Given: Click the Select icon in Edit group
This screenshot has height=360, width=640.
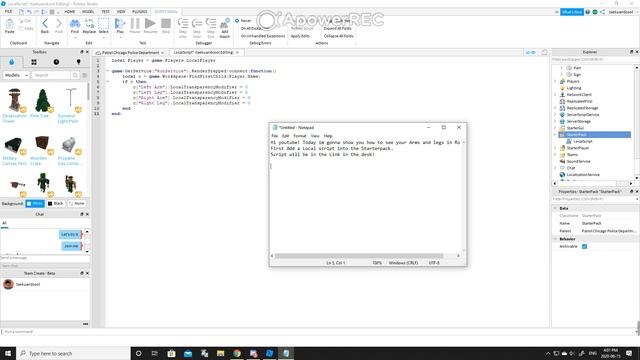Looking at the screenshot, I should [104, 24].
